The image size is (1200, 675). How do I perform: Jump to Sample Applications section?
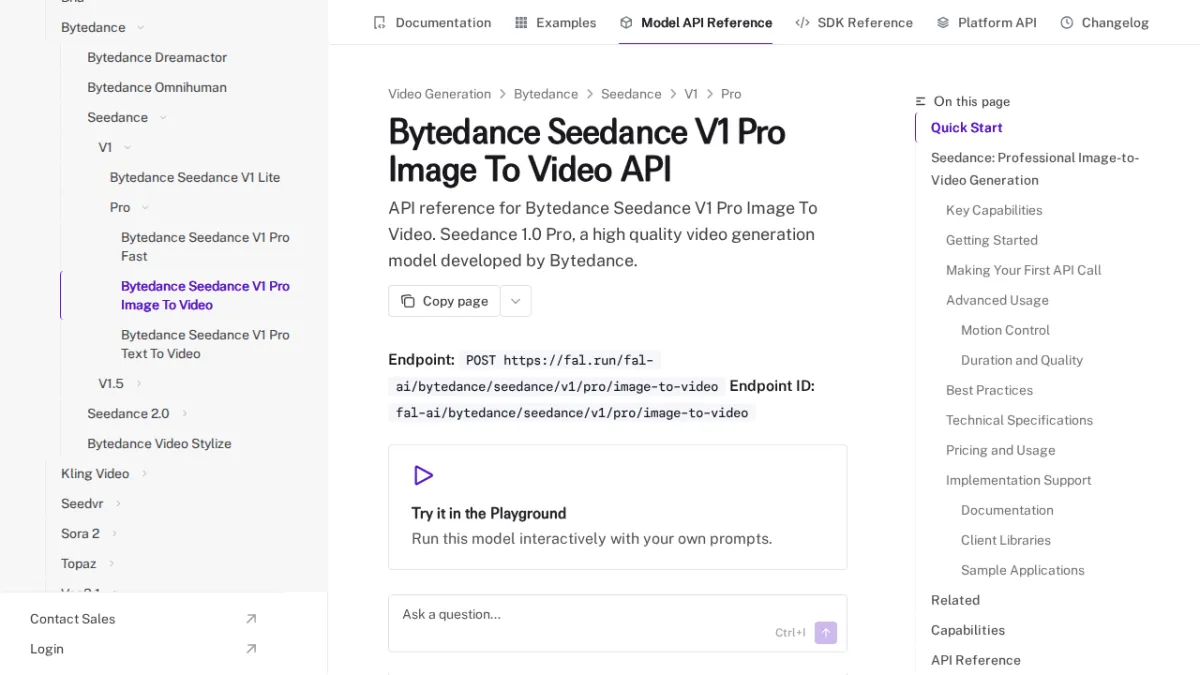[x=1023, y=570]
